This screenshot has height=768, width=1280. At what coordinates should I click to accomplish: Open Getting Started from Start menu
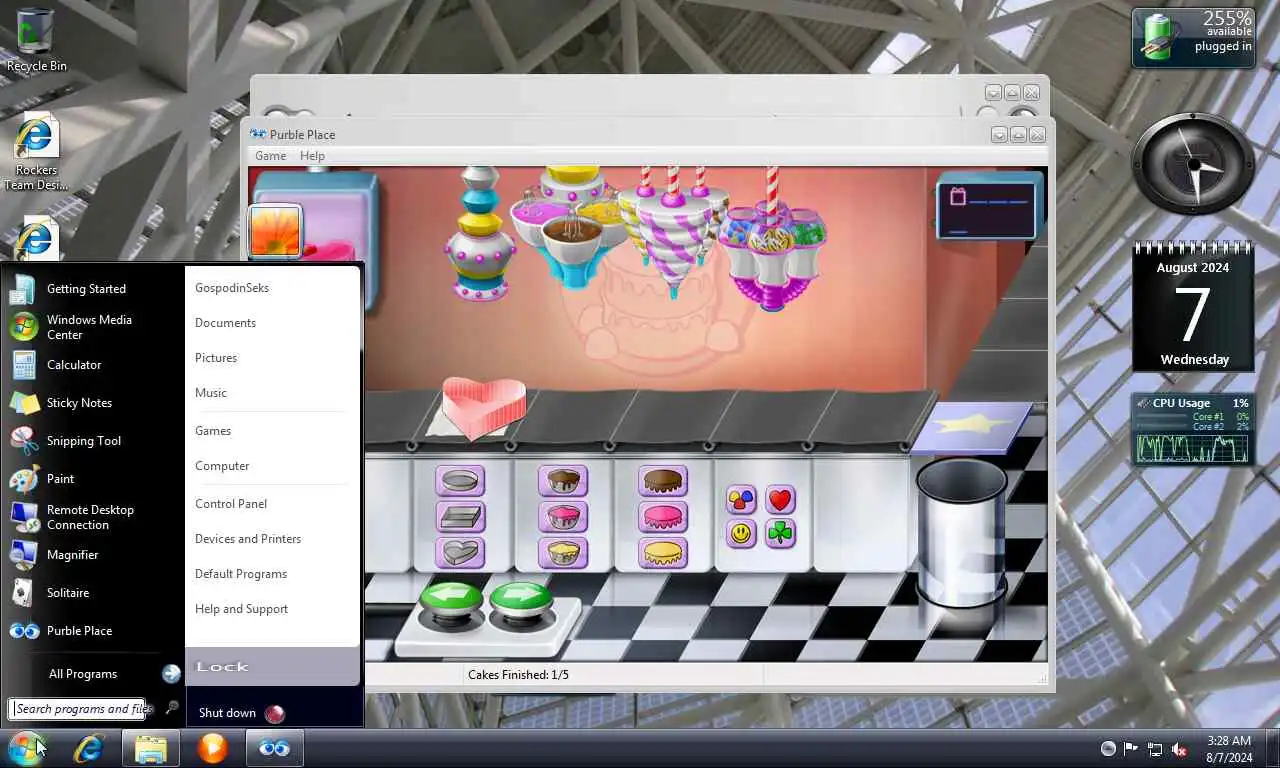[93, 289]
